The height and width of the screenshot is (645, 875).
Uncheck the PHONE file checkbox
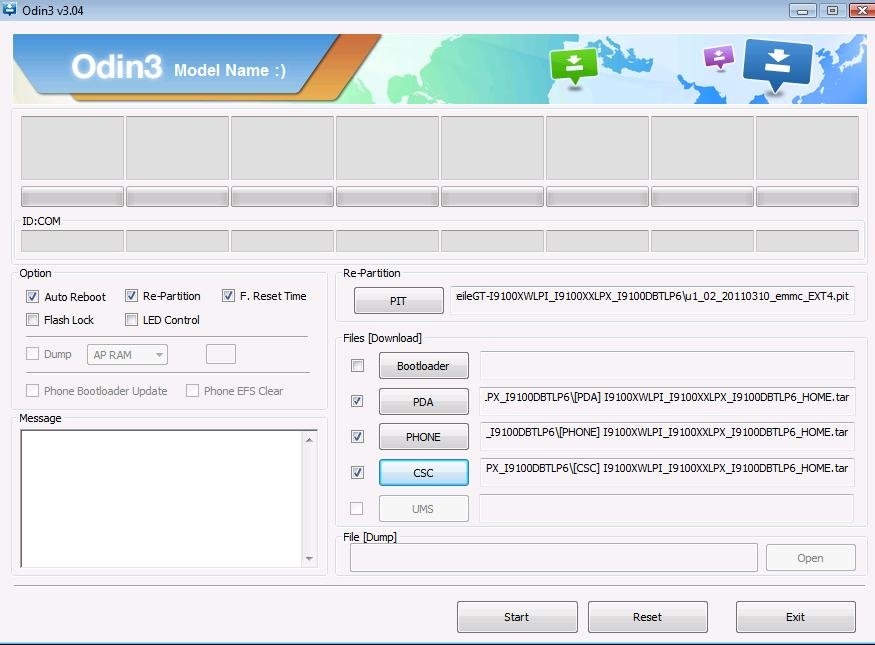coord(357,436)
